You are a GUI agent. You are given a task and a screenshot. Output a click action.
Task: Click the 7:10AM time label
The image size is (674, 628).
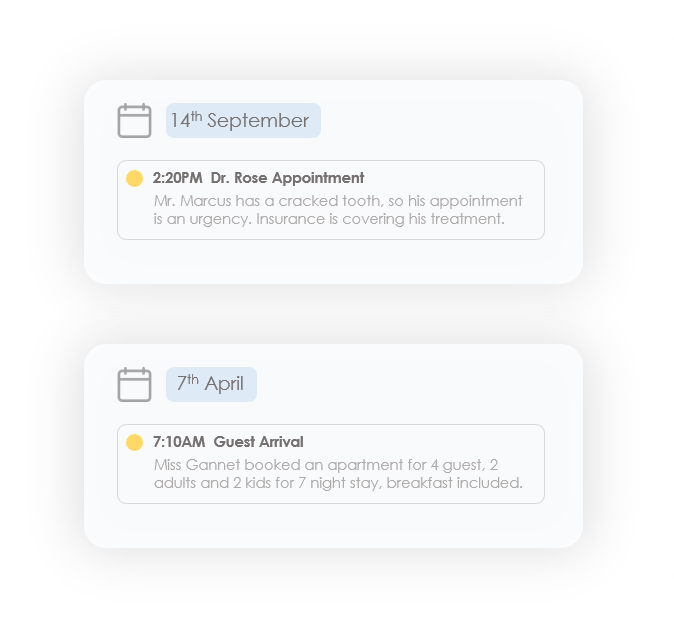tap(179, 442)
